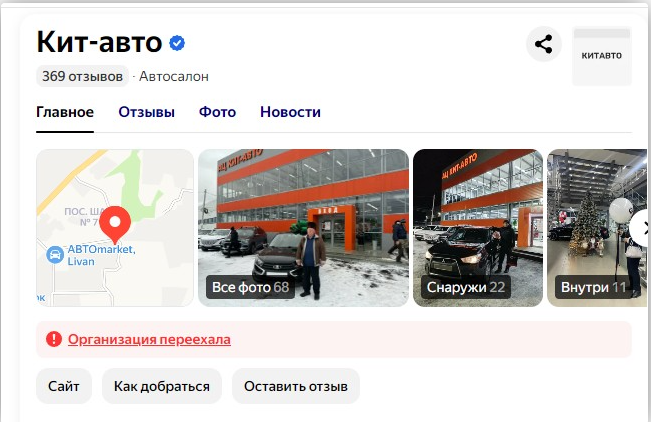Select the Главное tab

[65, 112]
